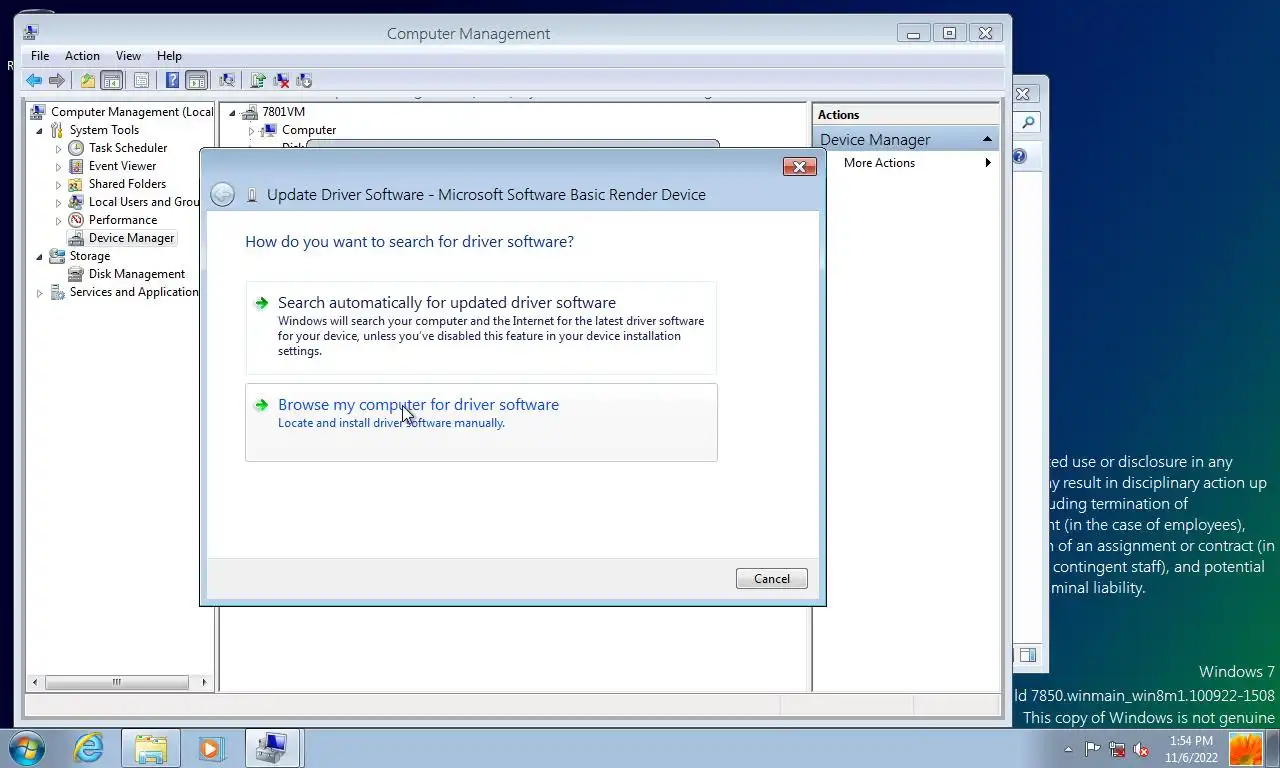Image resolution: width=1280 pixels, height=768 pixels.
Task: Open the Start menu orb
Action: pos(27,748)
